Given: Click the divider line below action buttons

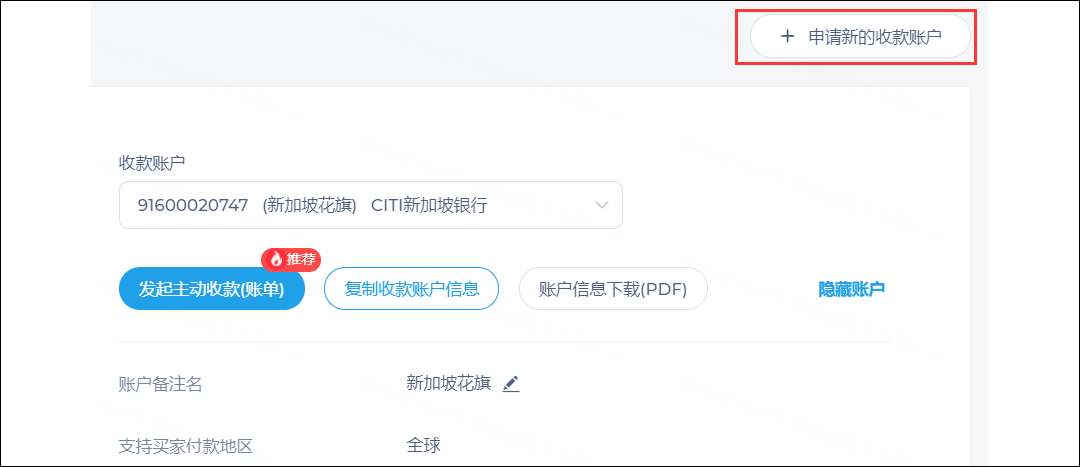Looking at the screenshot, I should tap(505, 342).
